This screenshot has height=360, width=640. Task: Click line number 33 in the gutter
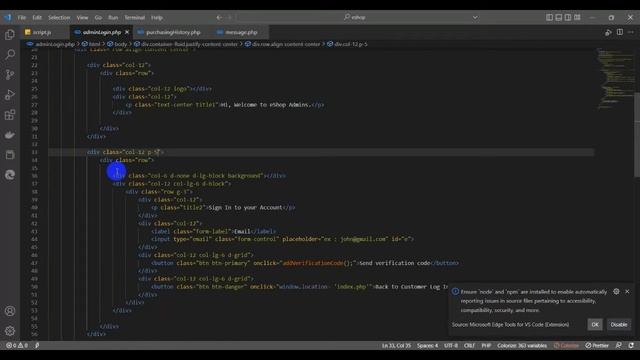click(x=34, y=152)
